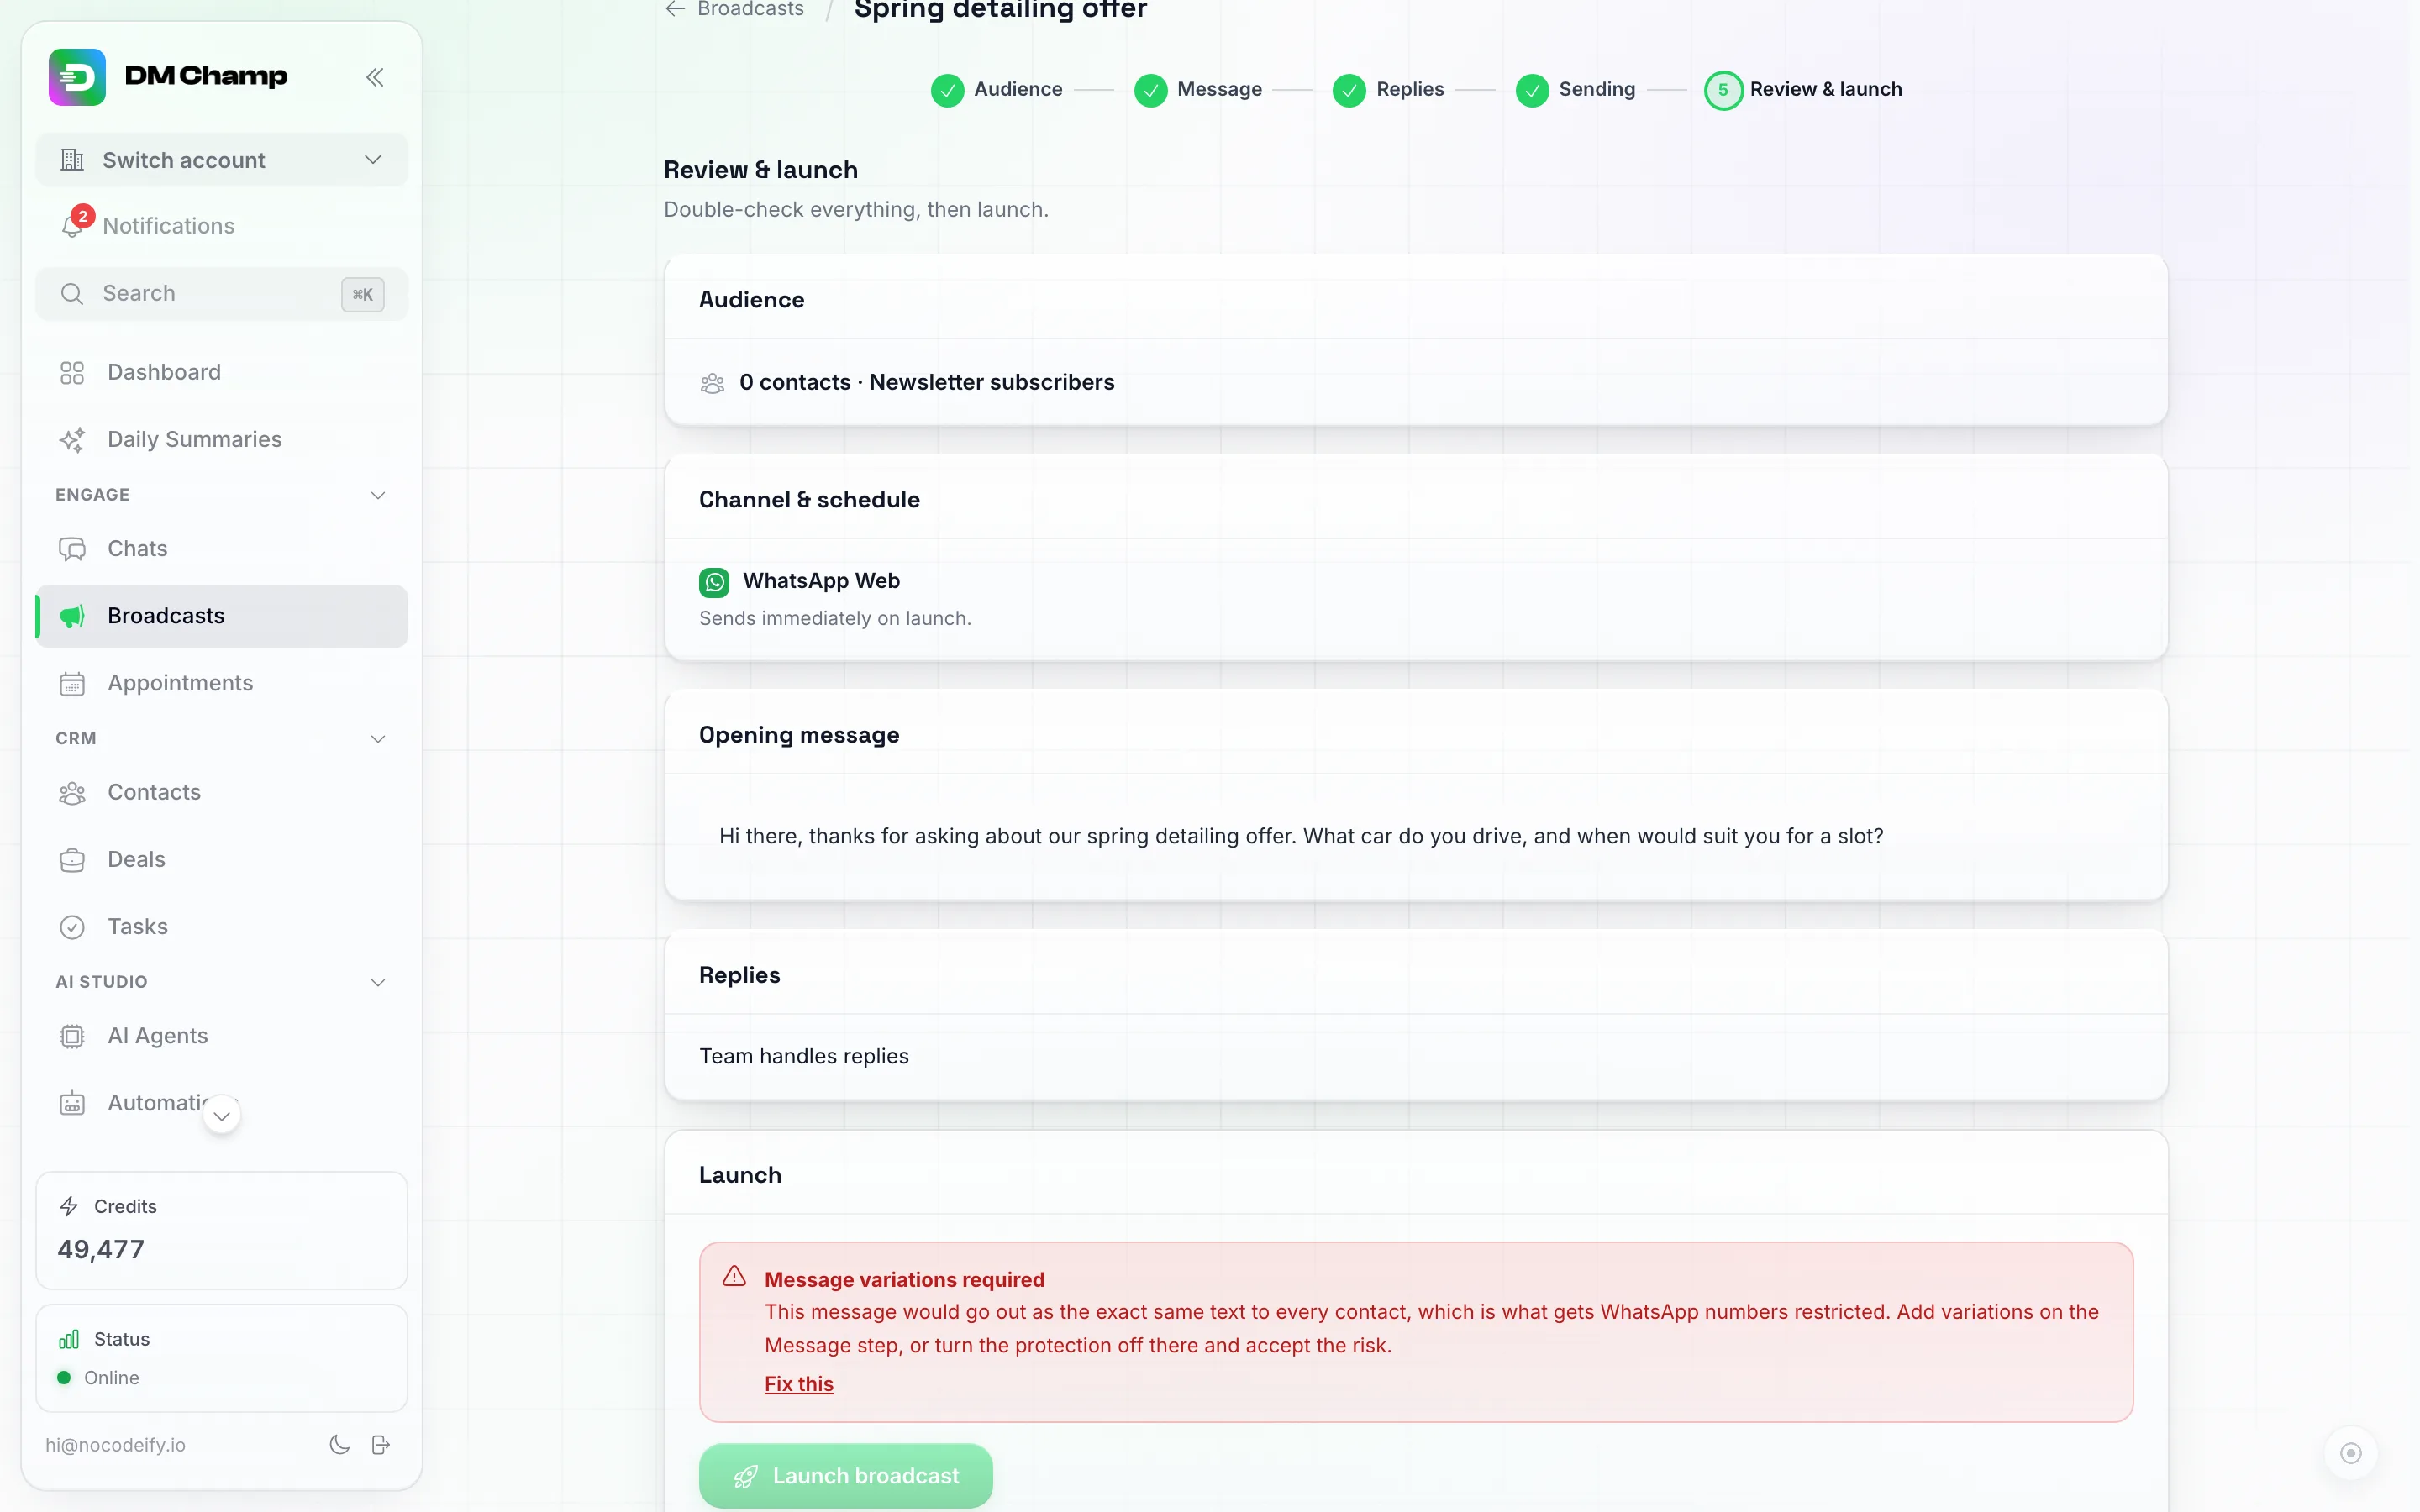Open Notifications bell with badge

point(74,224)
